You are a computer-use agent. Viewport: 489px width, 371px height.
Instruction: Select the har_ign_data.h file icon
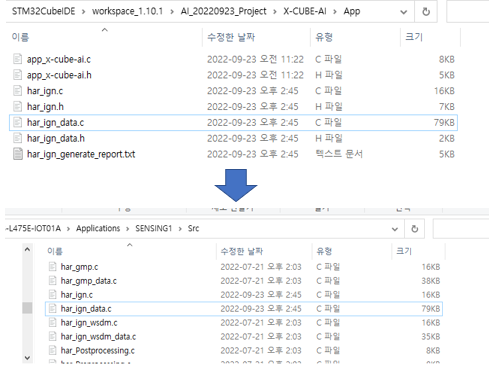tap(17, 138)
